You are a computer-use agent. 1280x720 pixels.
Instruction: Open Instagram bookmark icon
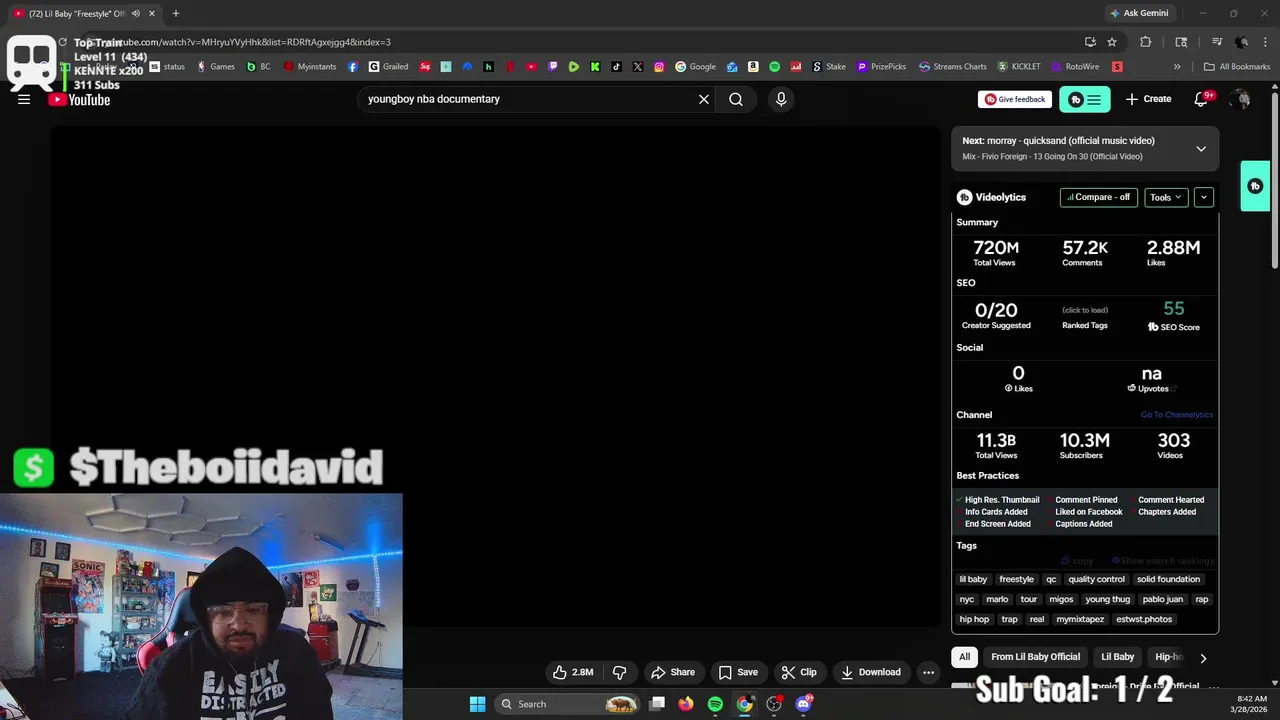659,67
